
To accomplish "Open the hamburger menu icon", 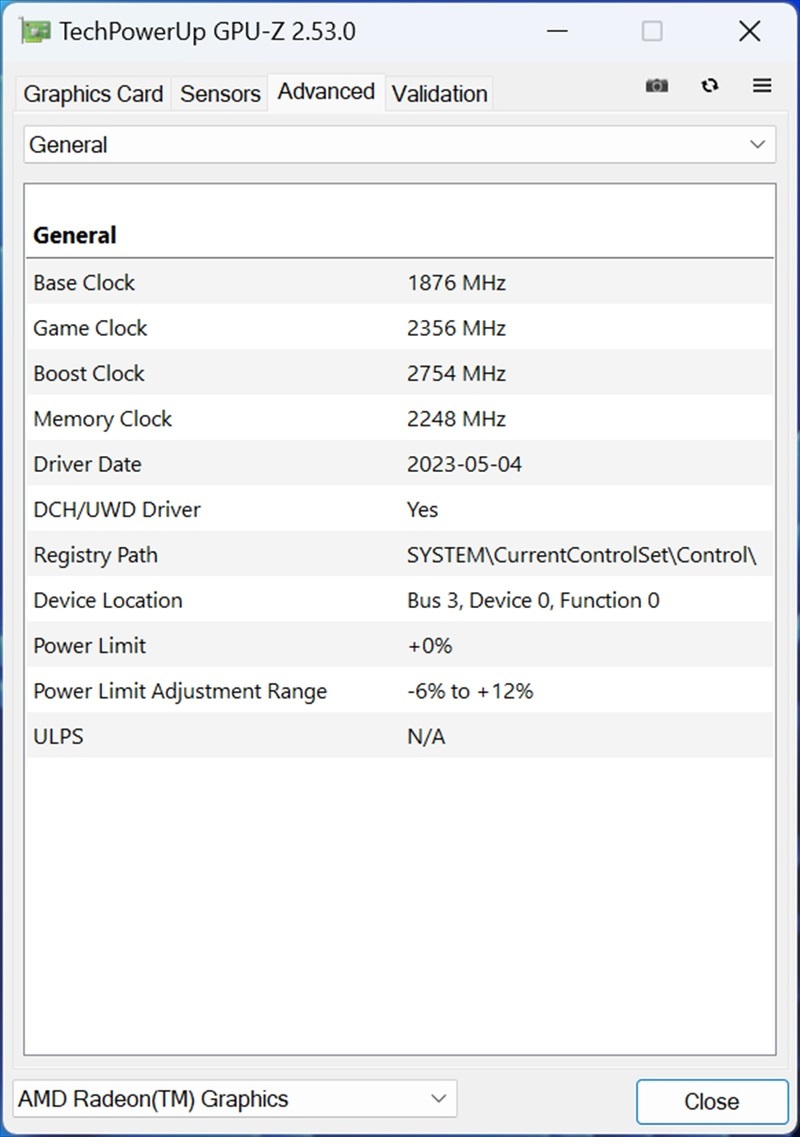I will click(x=762, y=86).
